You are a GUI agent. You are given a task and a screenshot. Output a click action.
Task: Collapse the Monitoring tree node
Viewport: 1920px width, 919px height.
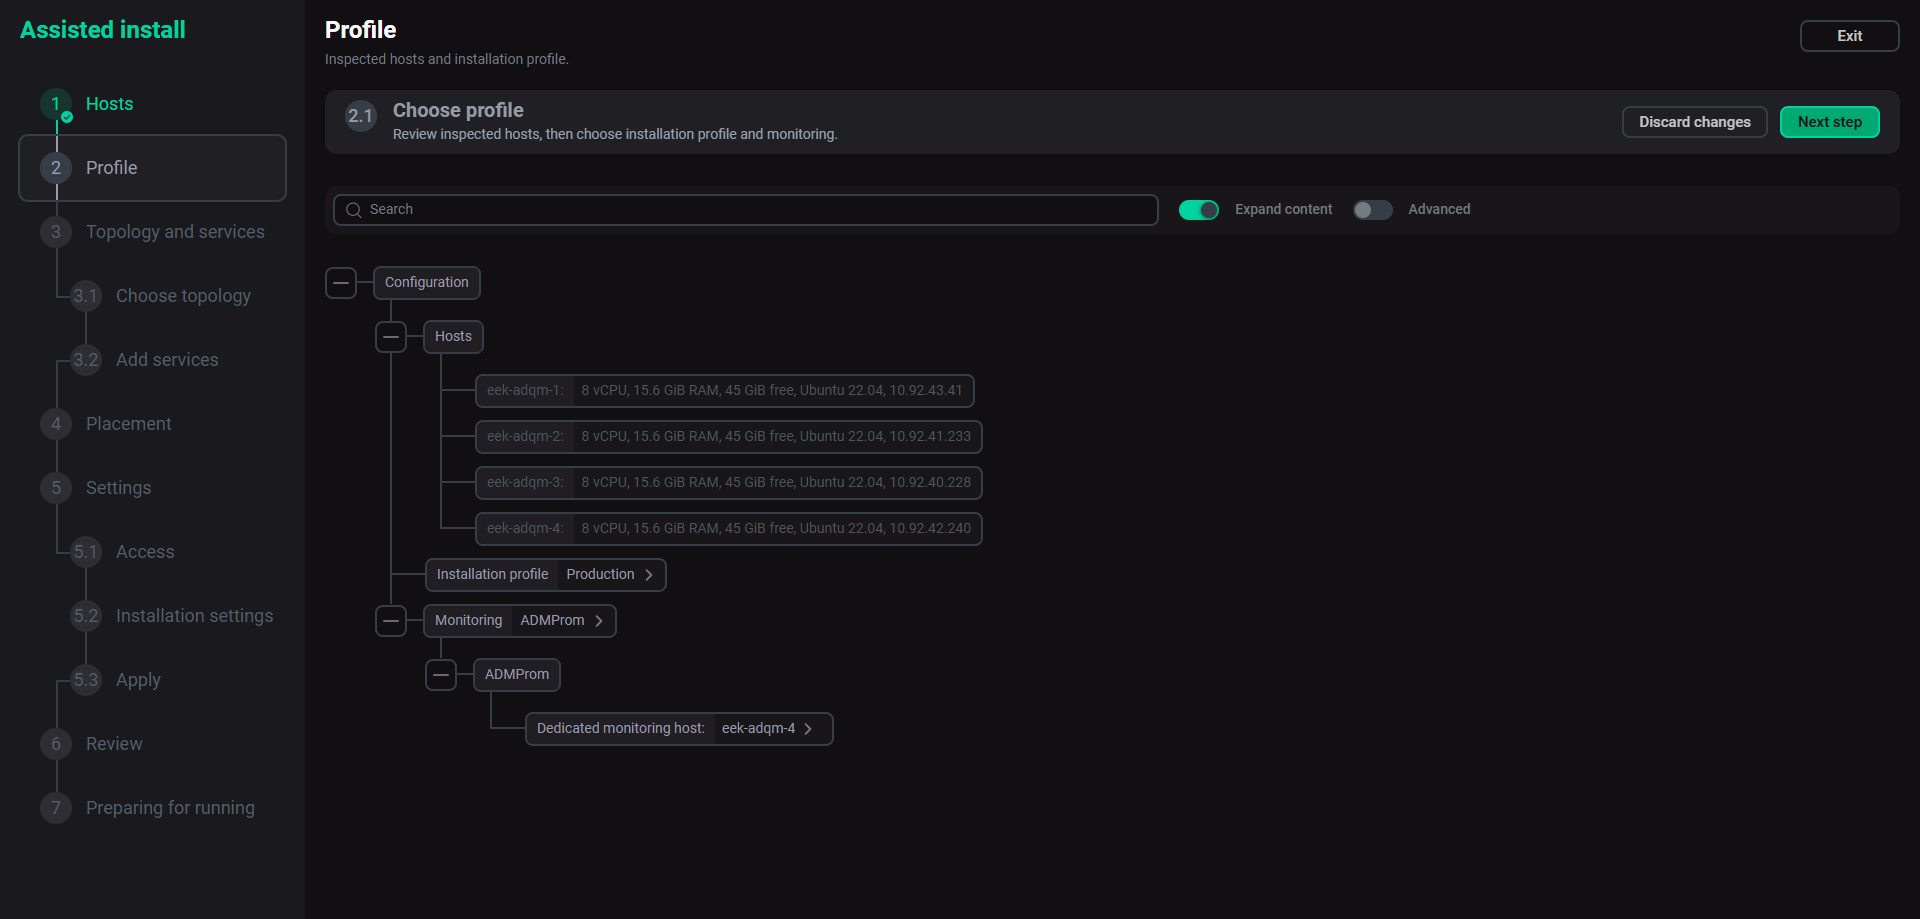(x=391, y=621)
